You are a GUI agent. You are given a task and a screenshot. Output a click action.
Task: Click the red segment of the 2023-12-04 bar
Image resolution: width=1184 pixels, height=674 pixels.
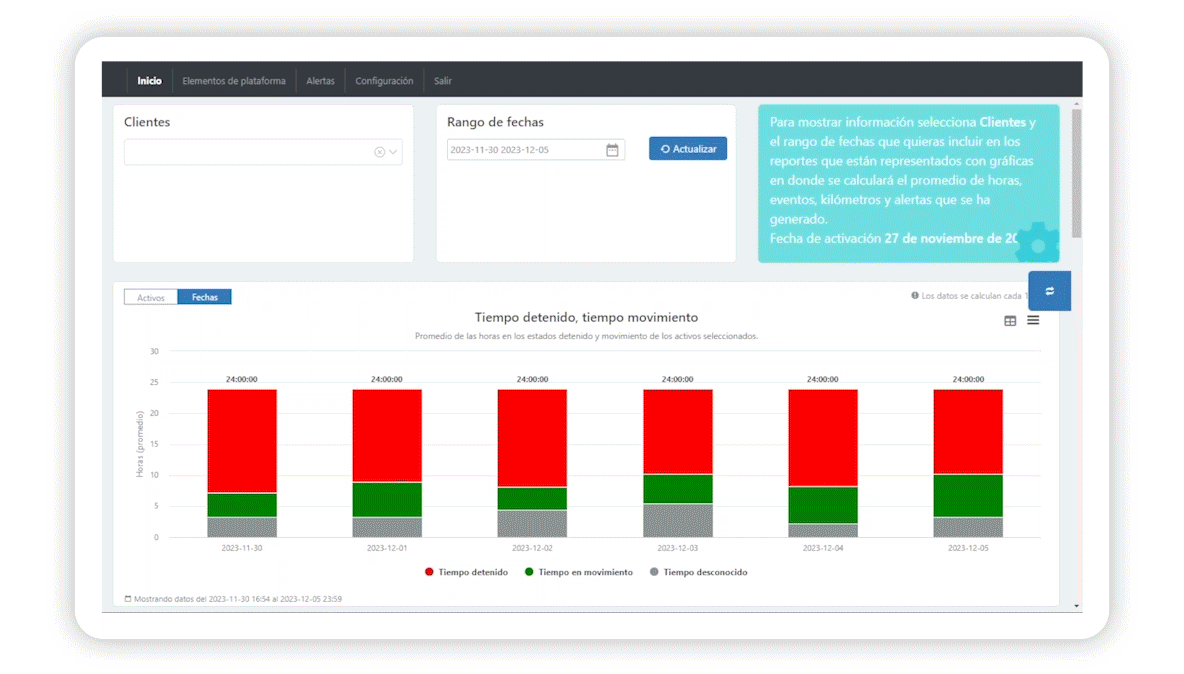coord(822,438)
